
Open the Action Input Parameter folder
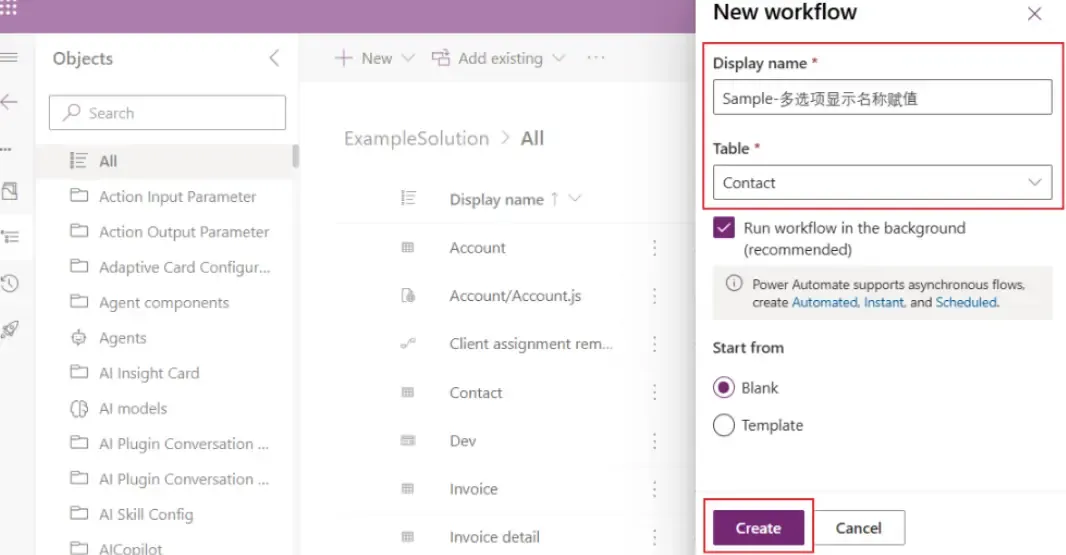tap(177, 197)
